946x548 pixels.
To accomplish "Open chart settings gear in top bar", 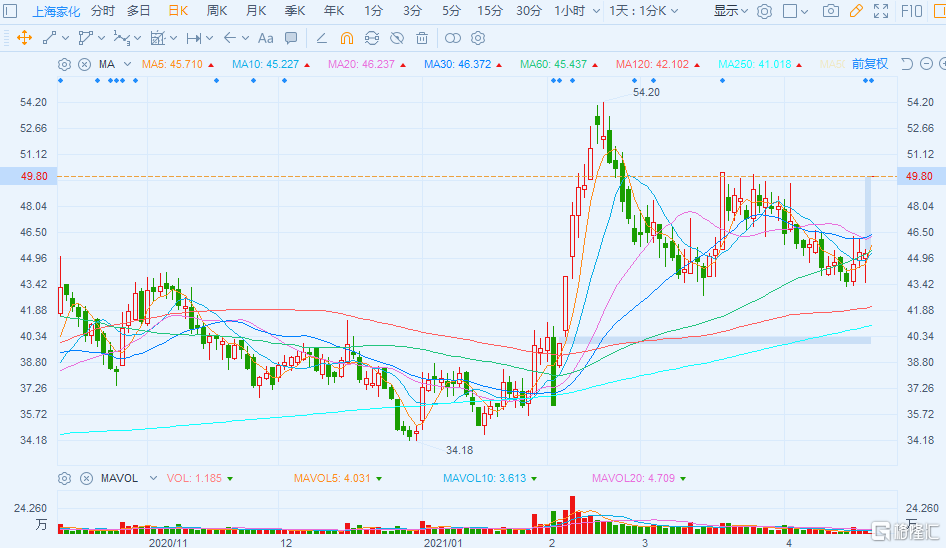I will [764, 11].
